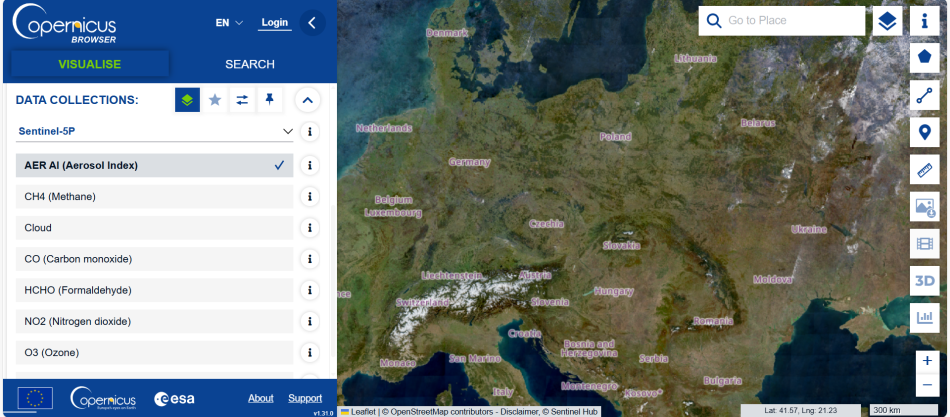Image resolution: width=950 pixels, height=417 pixels.
Task: Expand the EN language selector
Action: tap(229, 23)
